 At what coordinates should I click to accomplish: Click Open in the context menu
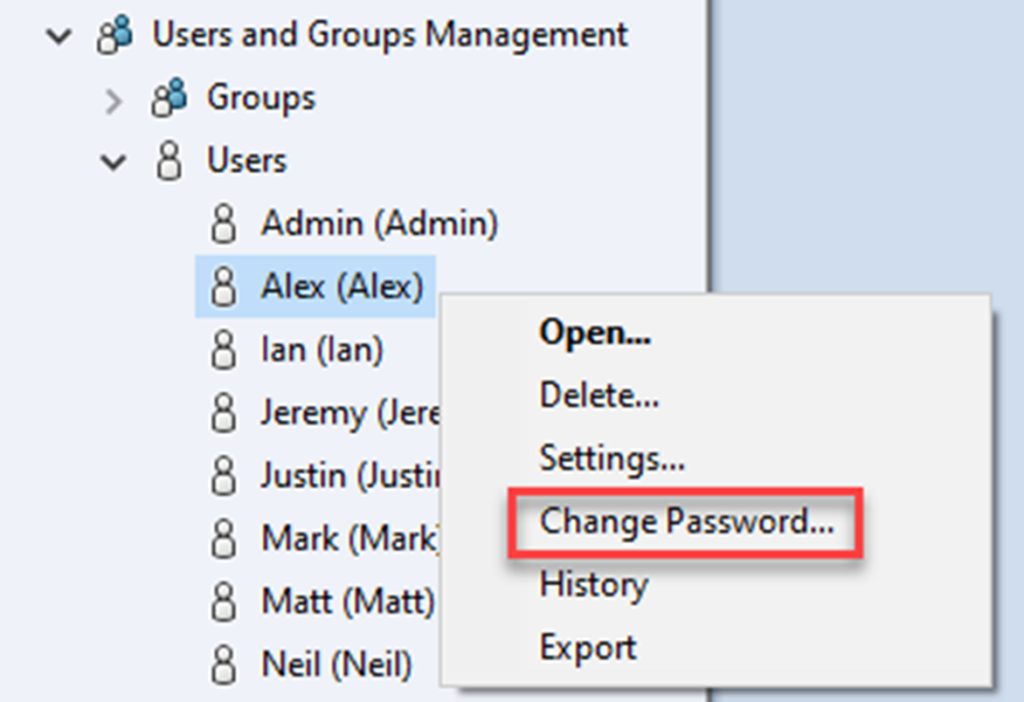click(x=595, y=333)
